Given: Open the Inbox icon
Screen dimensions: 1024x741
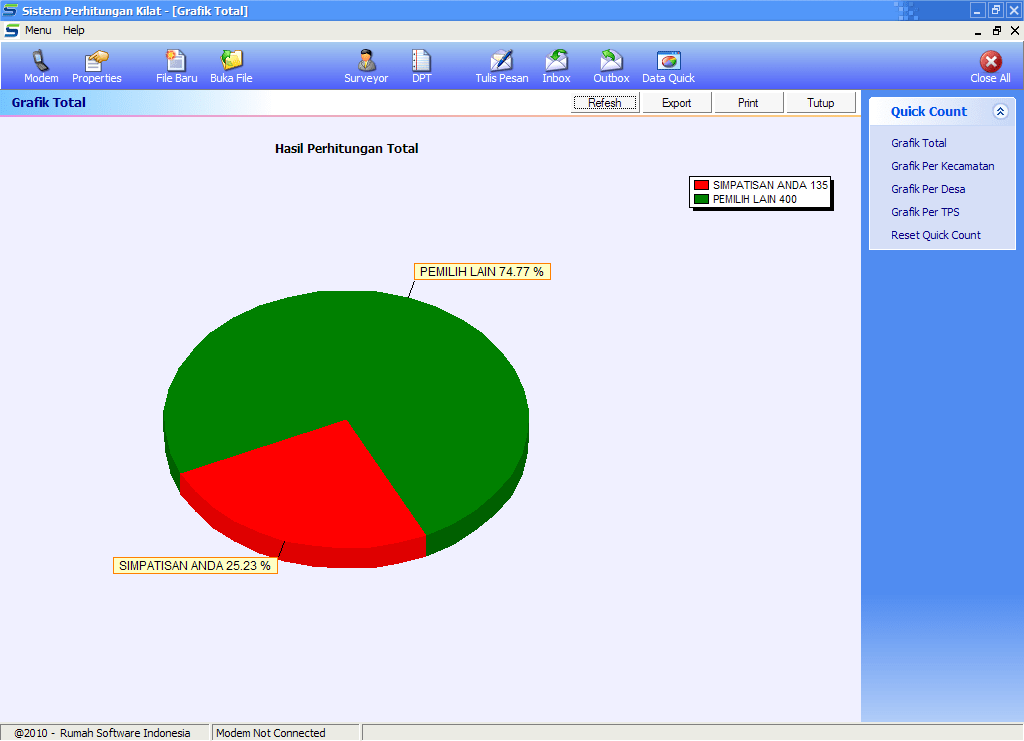Looking at the screenshot, I should coord(556,62).
